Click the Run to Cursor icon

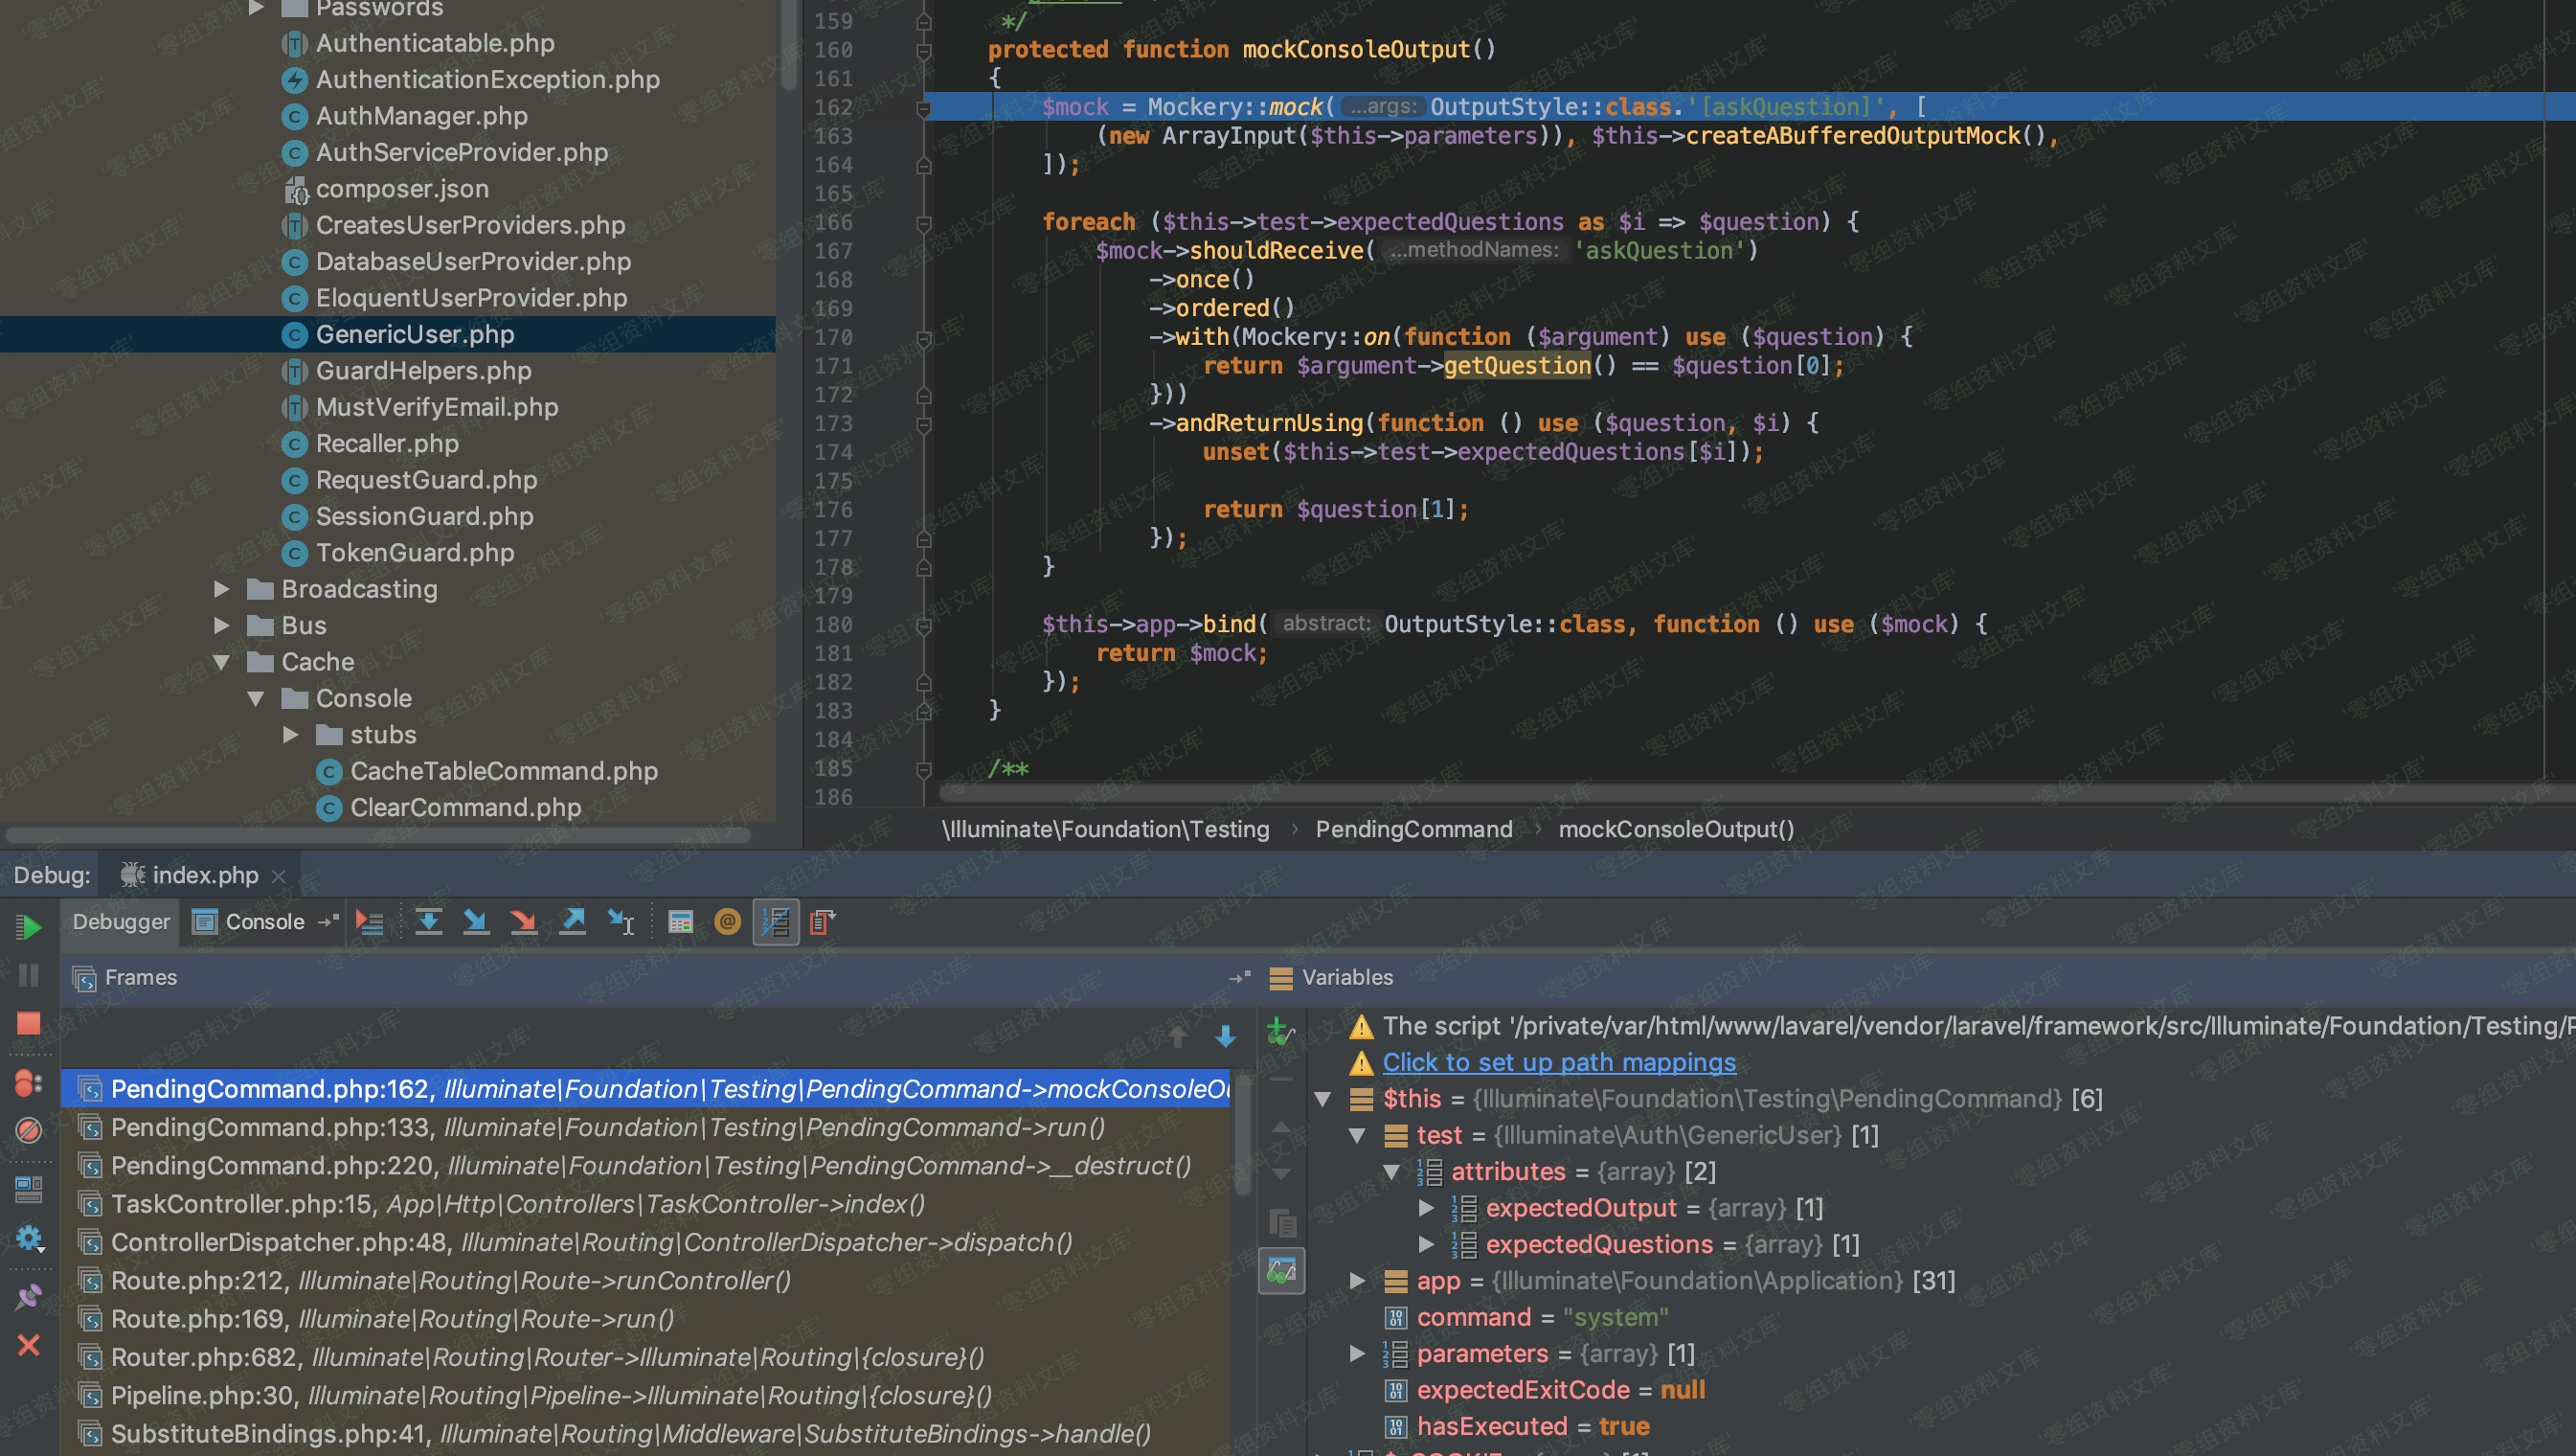pyautogui.click(x=620, y=922)
